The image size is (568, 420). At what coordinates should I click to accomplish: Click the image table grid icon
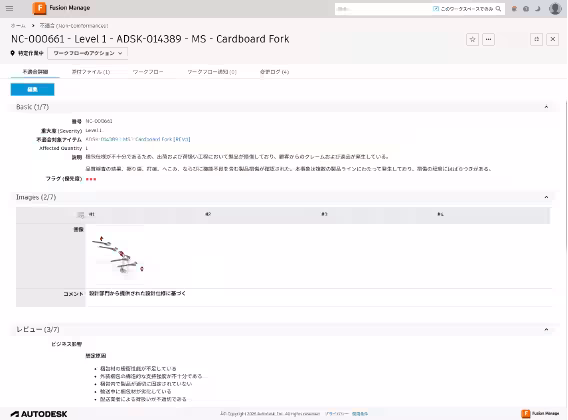click(x=81, y=215)
